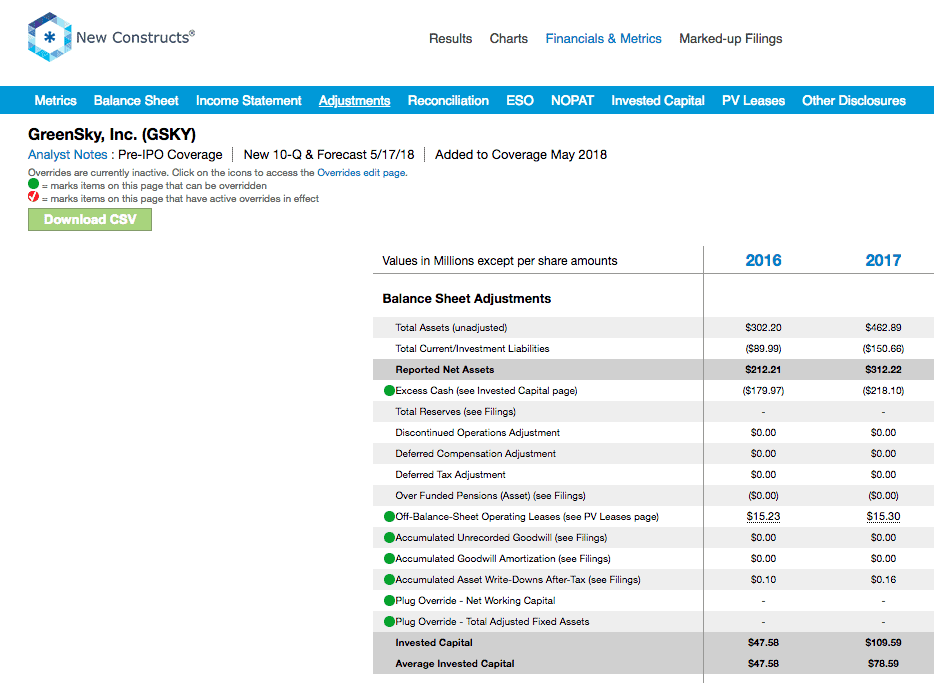Open the Analyst Notes link

[67, 155]
